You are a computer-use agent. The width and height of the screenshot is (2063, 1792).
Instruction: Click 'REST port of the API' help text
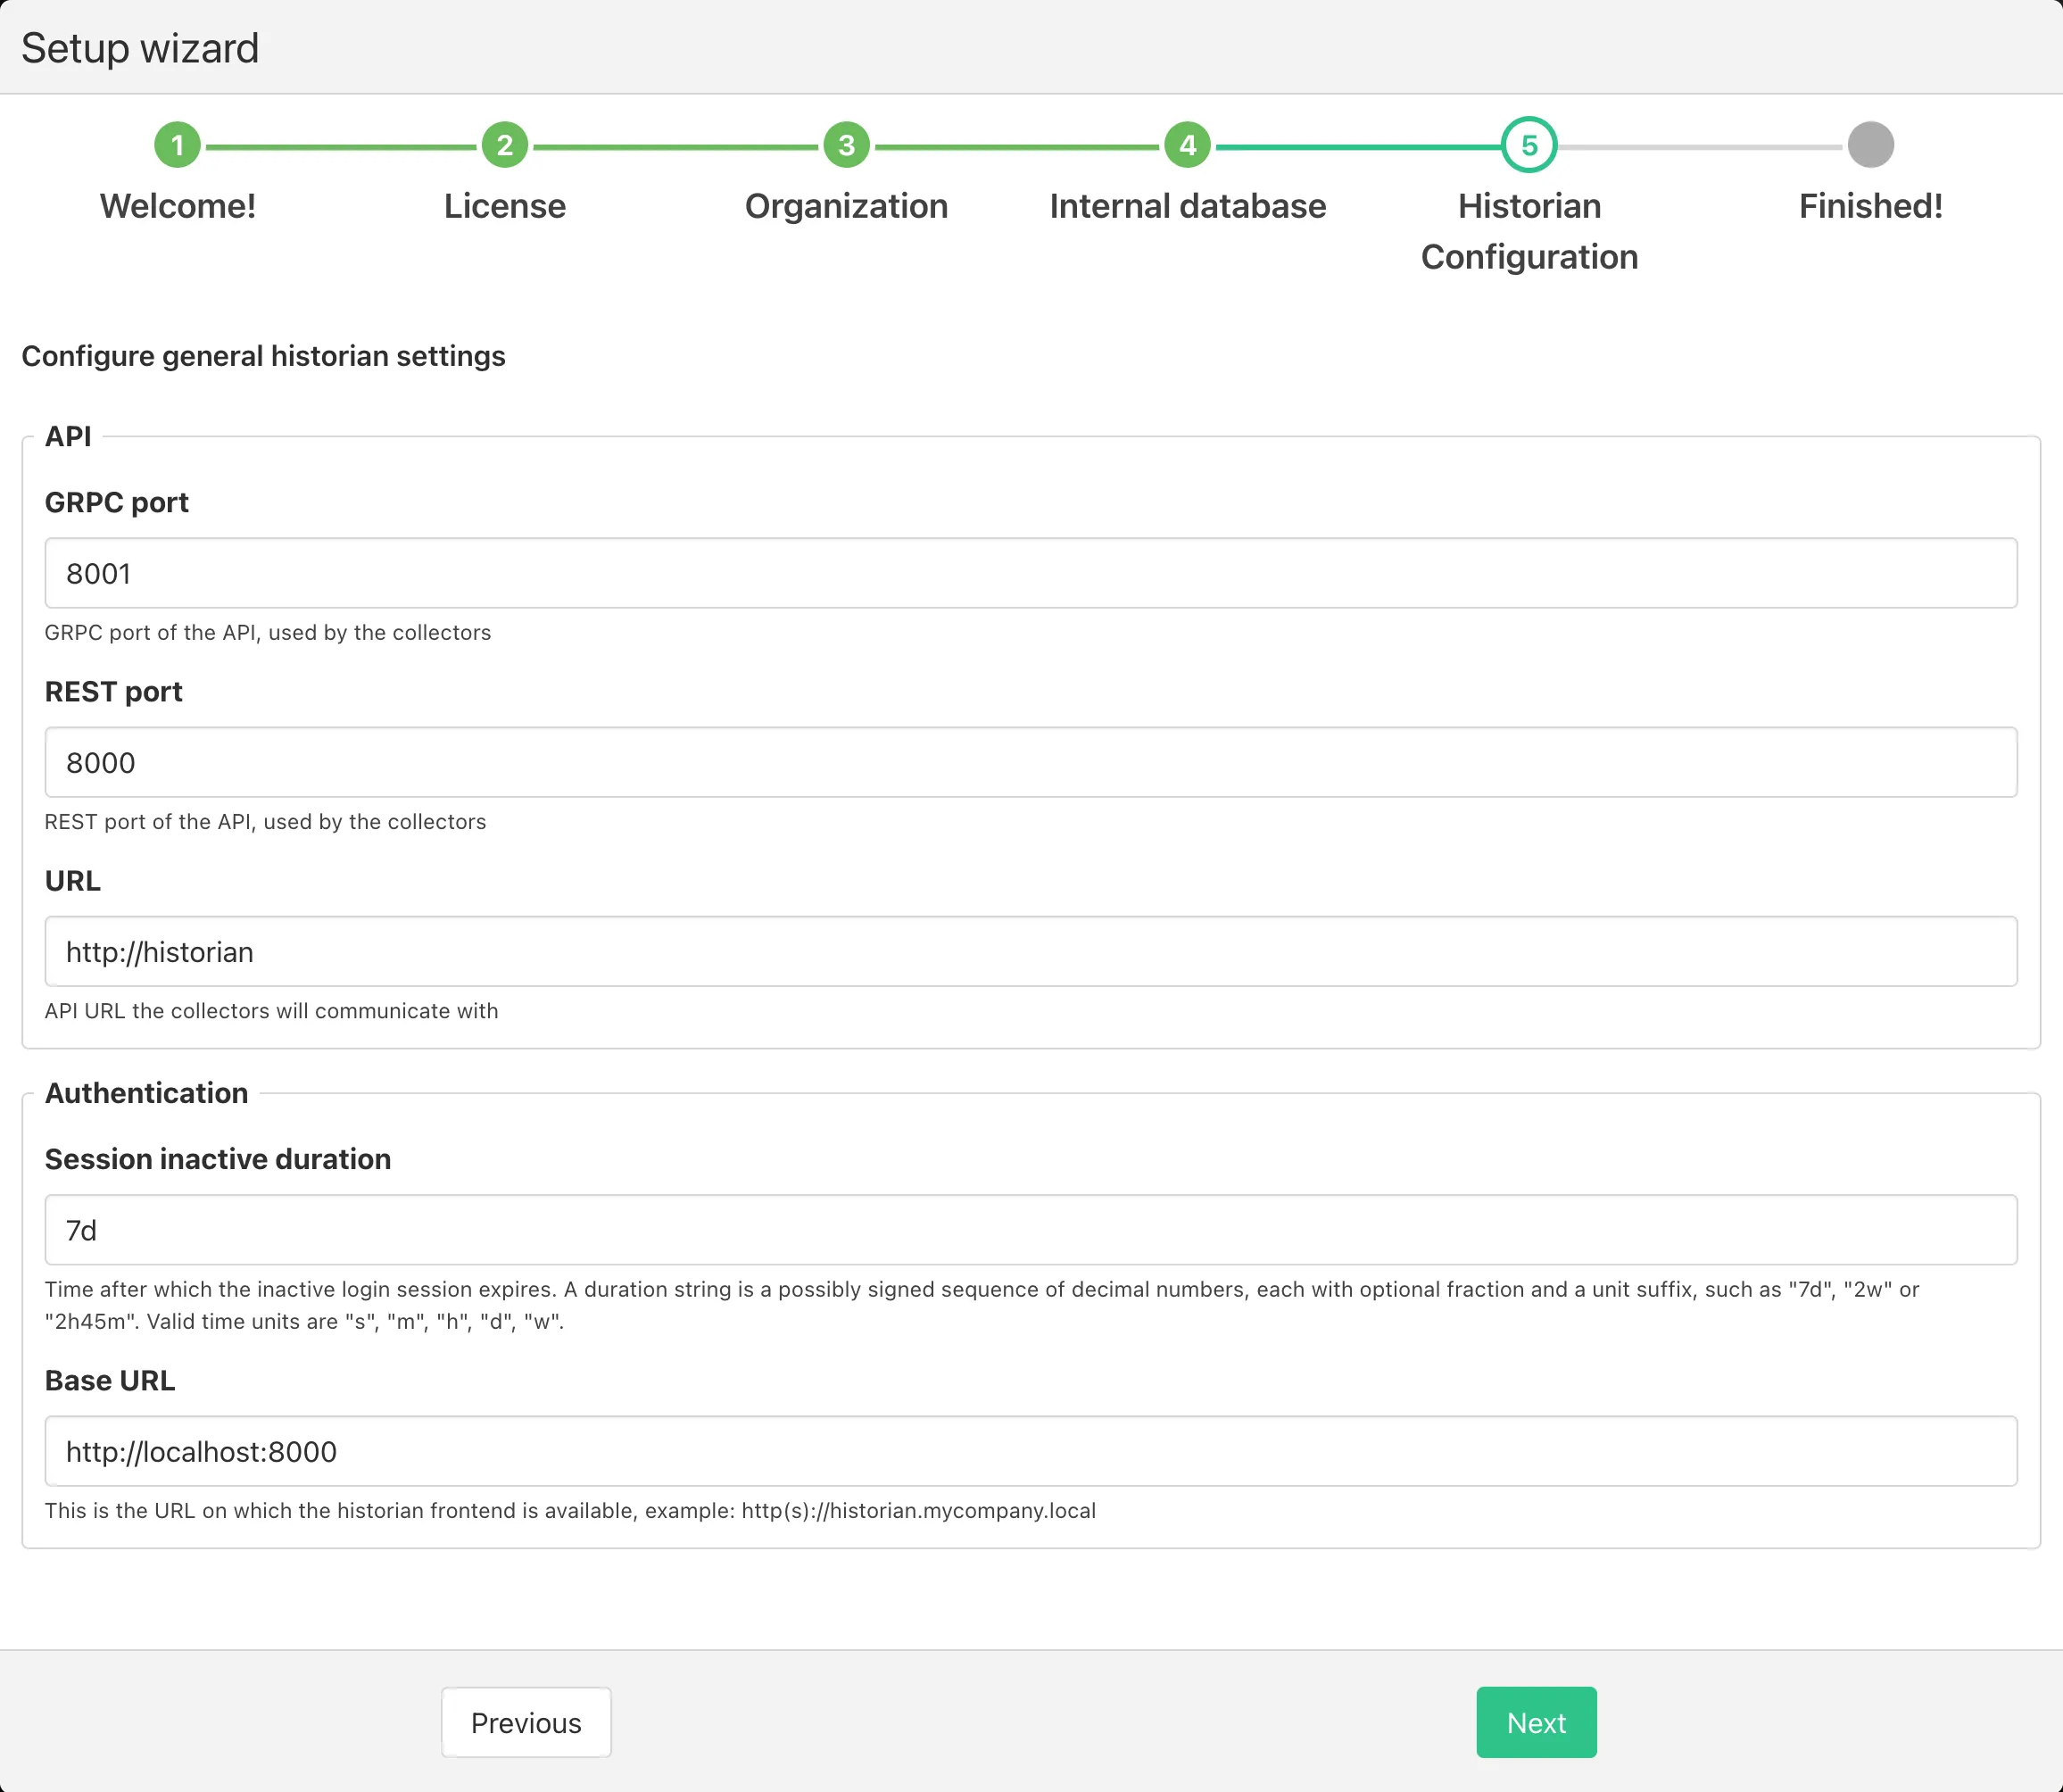265,821
